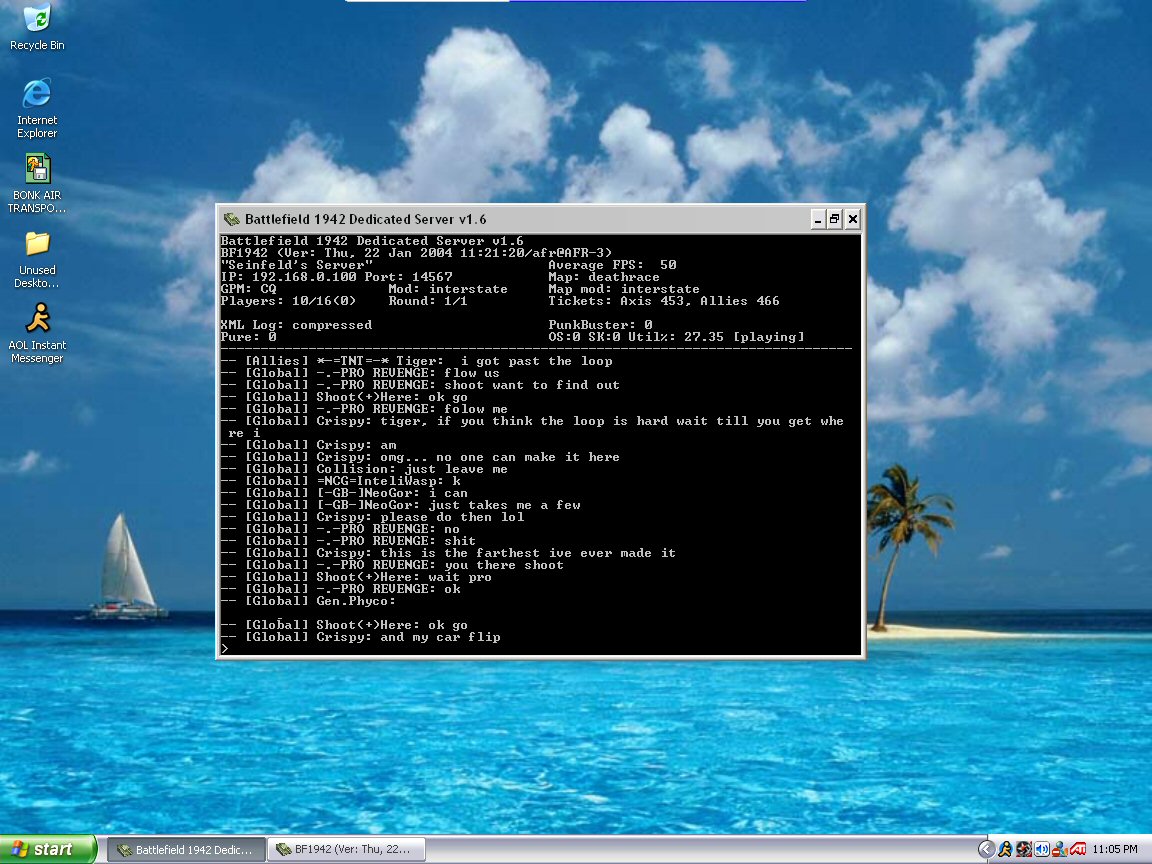Click the GPM: CQ text

tap(248, 289)
